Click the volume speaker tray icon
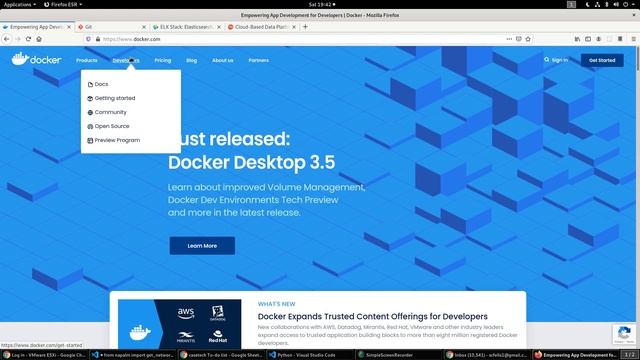The image size is (640, 360). 616,4
